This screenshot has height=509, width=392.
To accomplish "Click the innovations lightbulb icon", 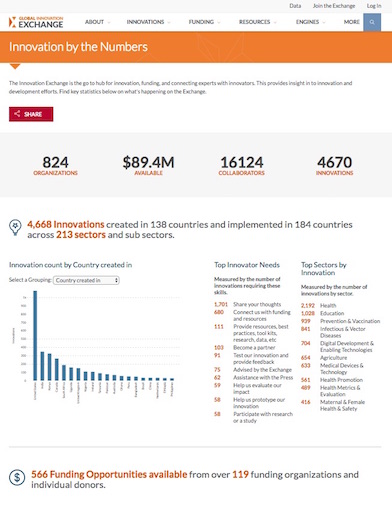I will [15, 228].
